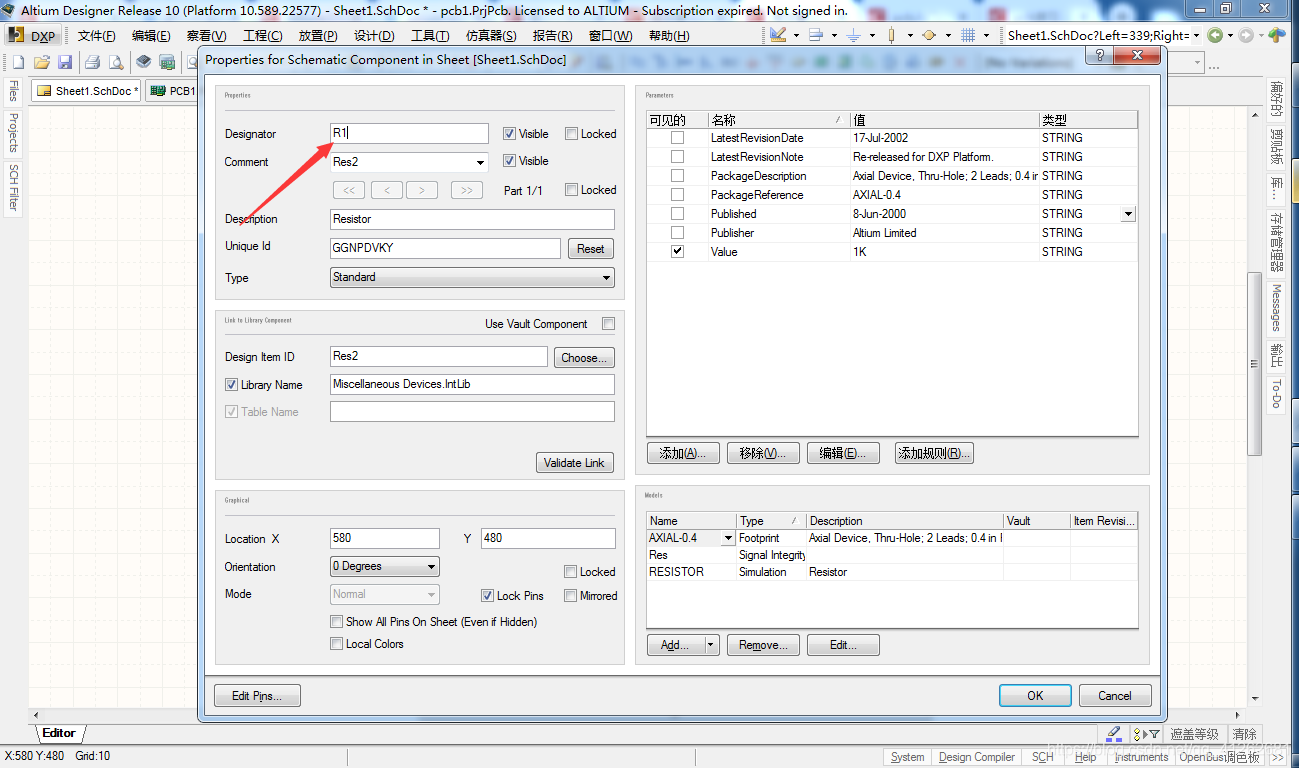Viewport: 1299px width, 768px height.
Task: Reset the Unique Id
Action: coord(591,249)
